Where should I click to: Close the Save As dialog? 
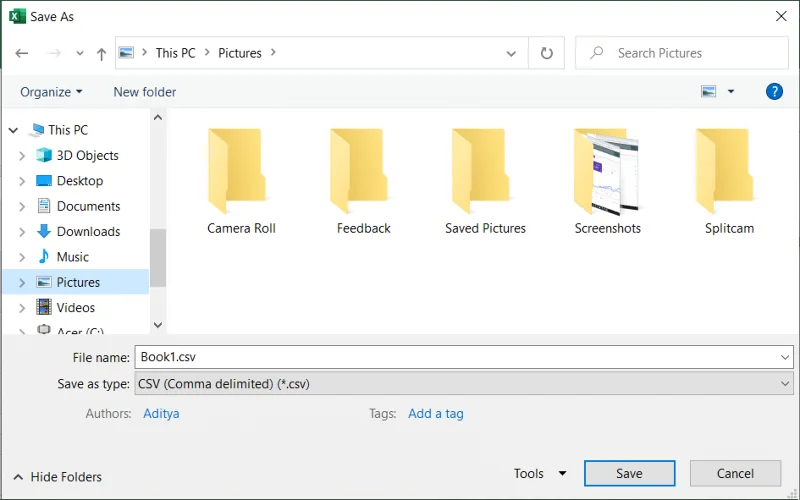(x=781, y=16)
